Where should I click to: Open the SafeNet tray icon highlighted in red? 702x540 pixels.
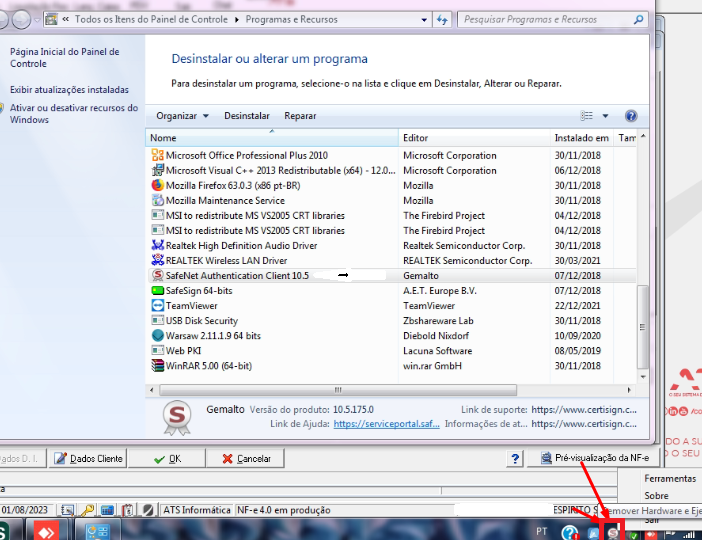coord(613,532)
